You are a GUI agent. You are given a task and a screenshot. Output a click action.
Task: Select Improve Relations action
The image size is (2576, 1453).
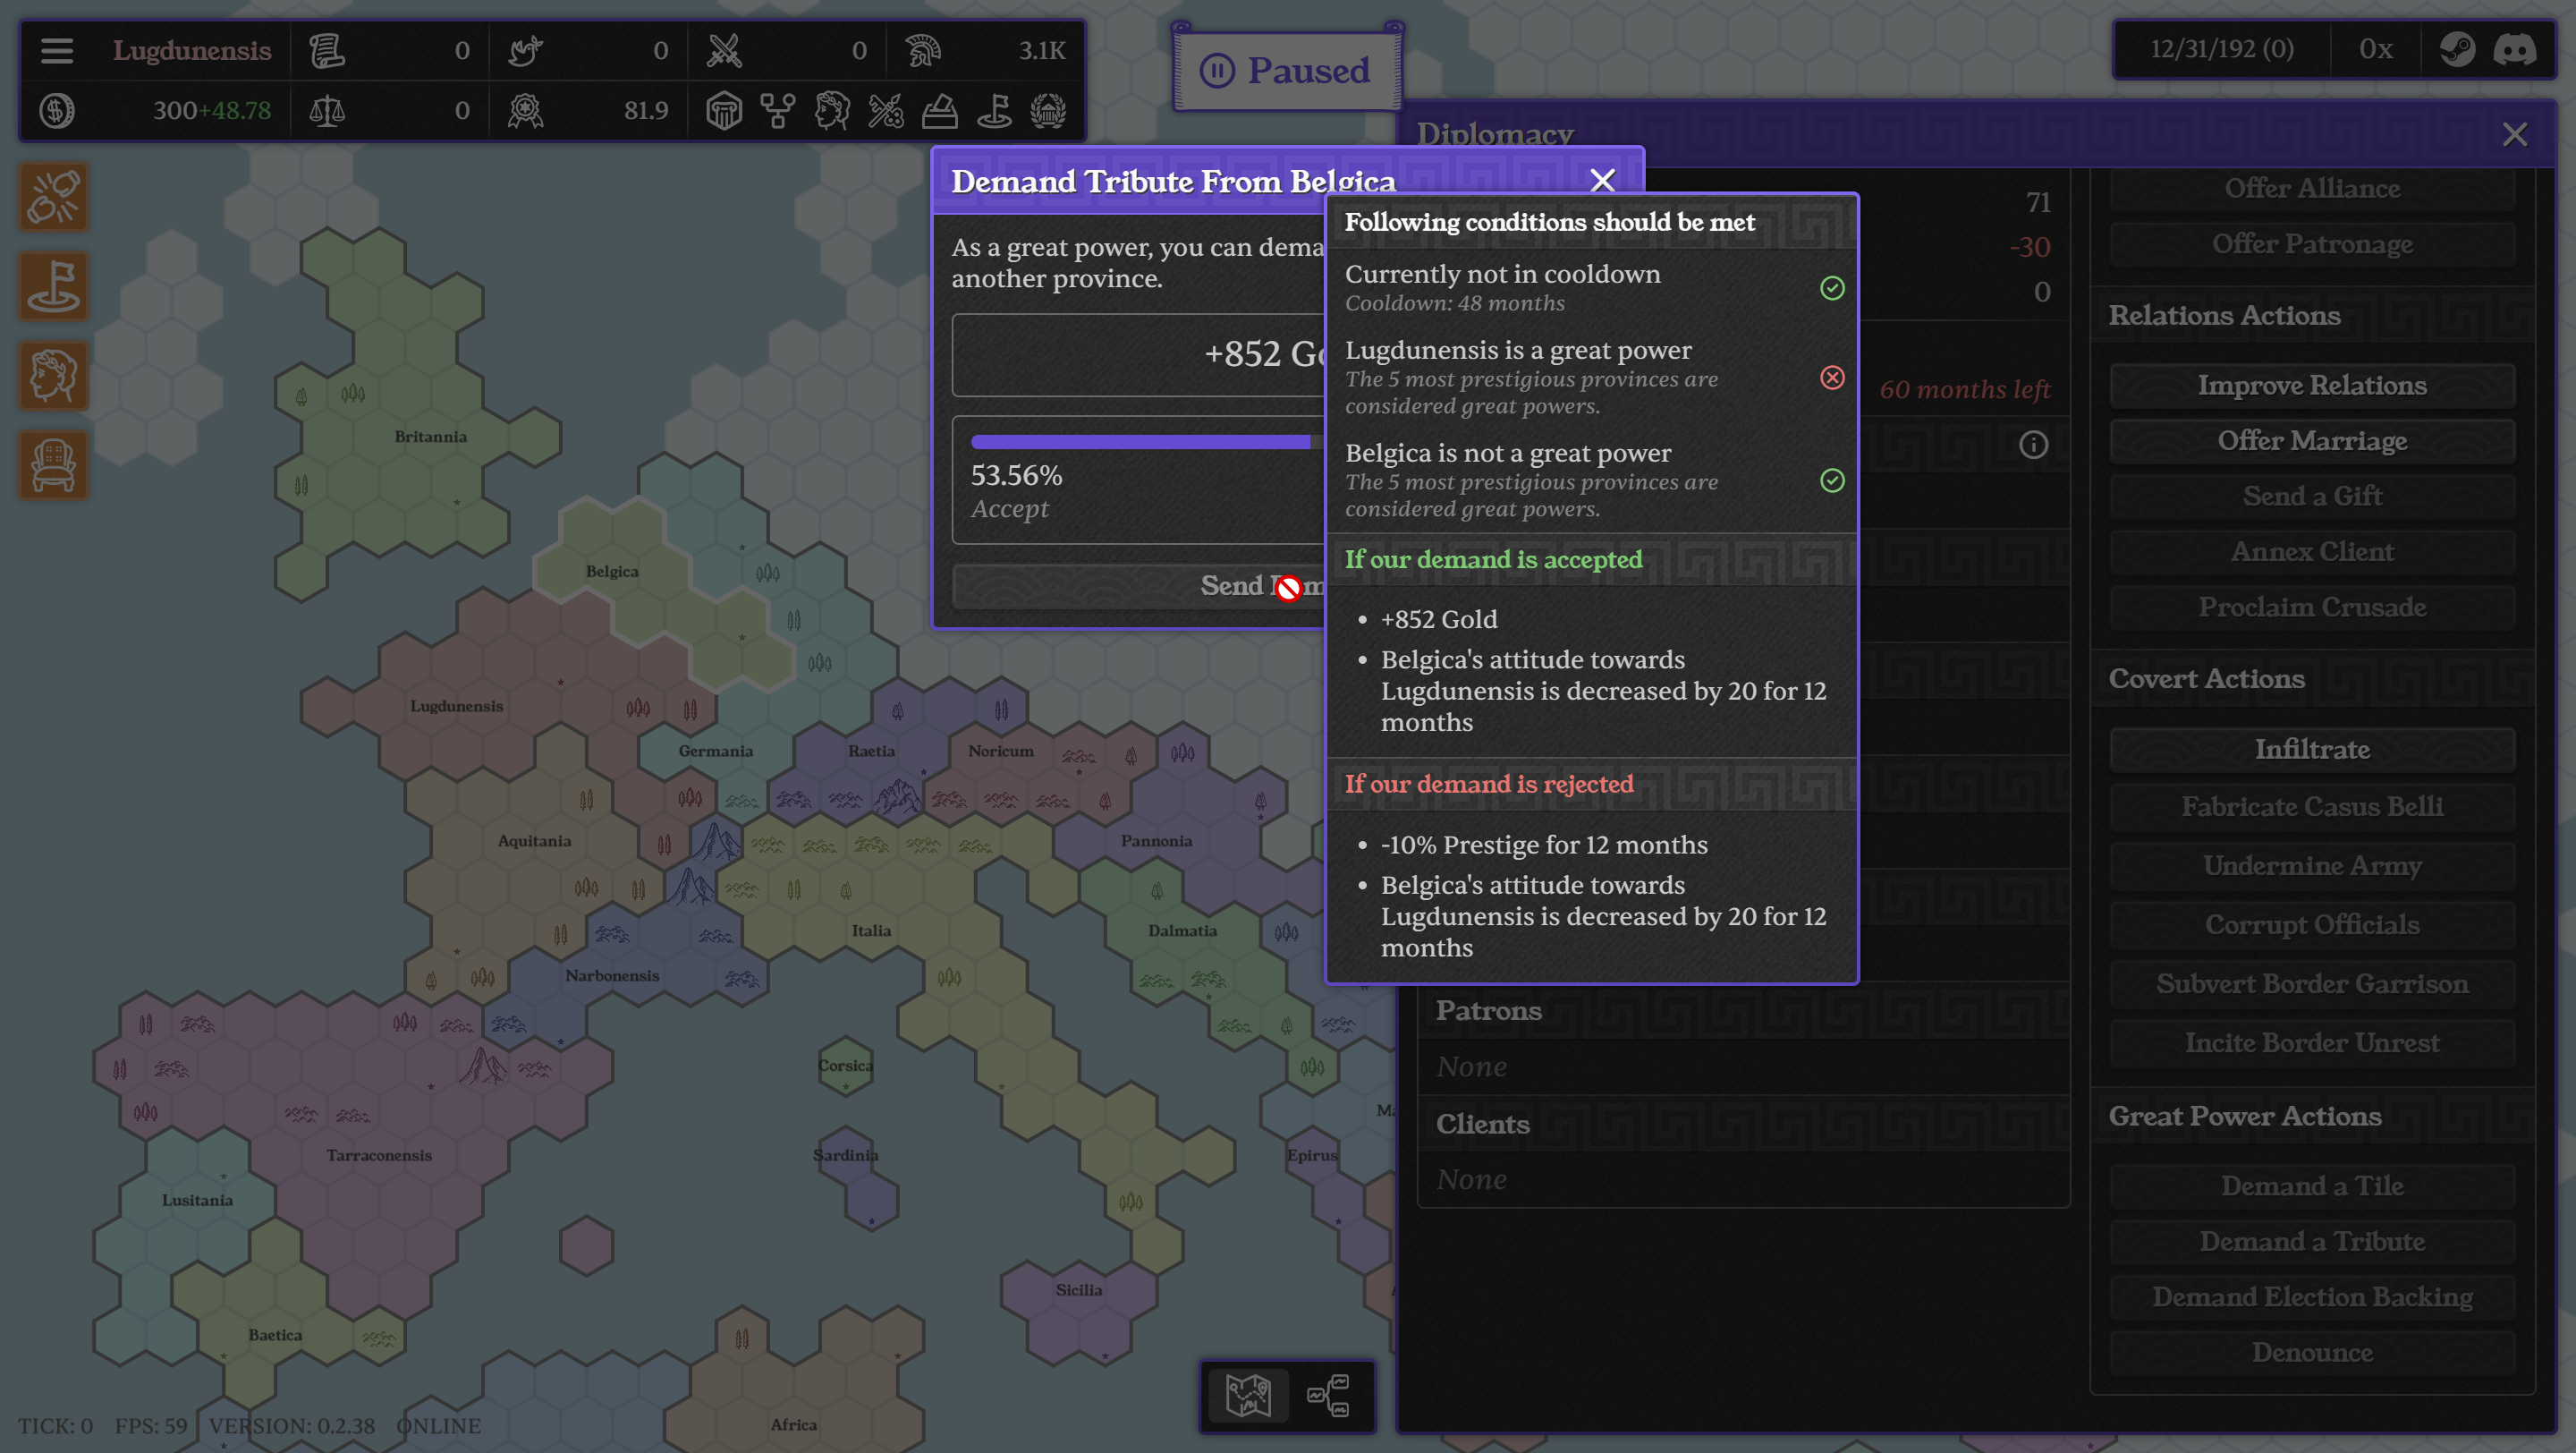[2312, 385]
